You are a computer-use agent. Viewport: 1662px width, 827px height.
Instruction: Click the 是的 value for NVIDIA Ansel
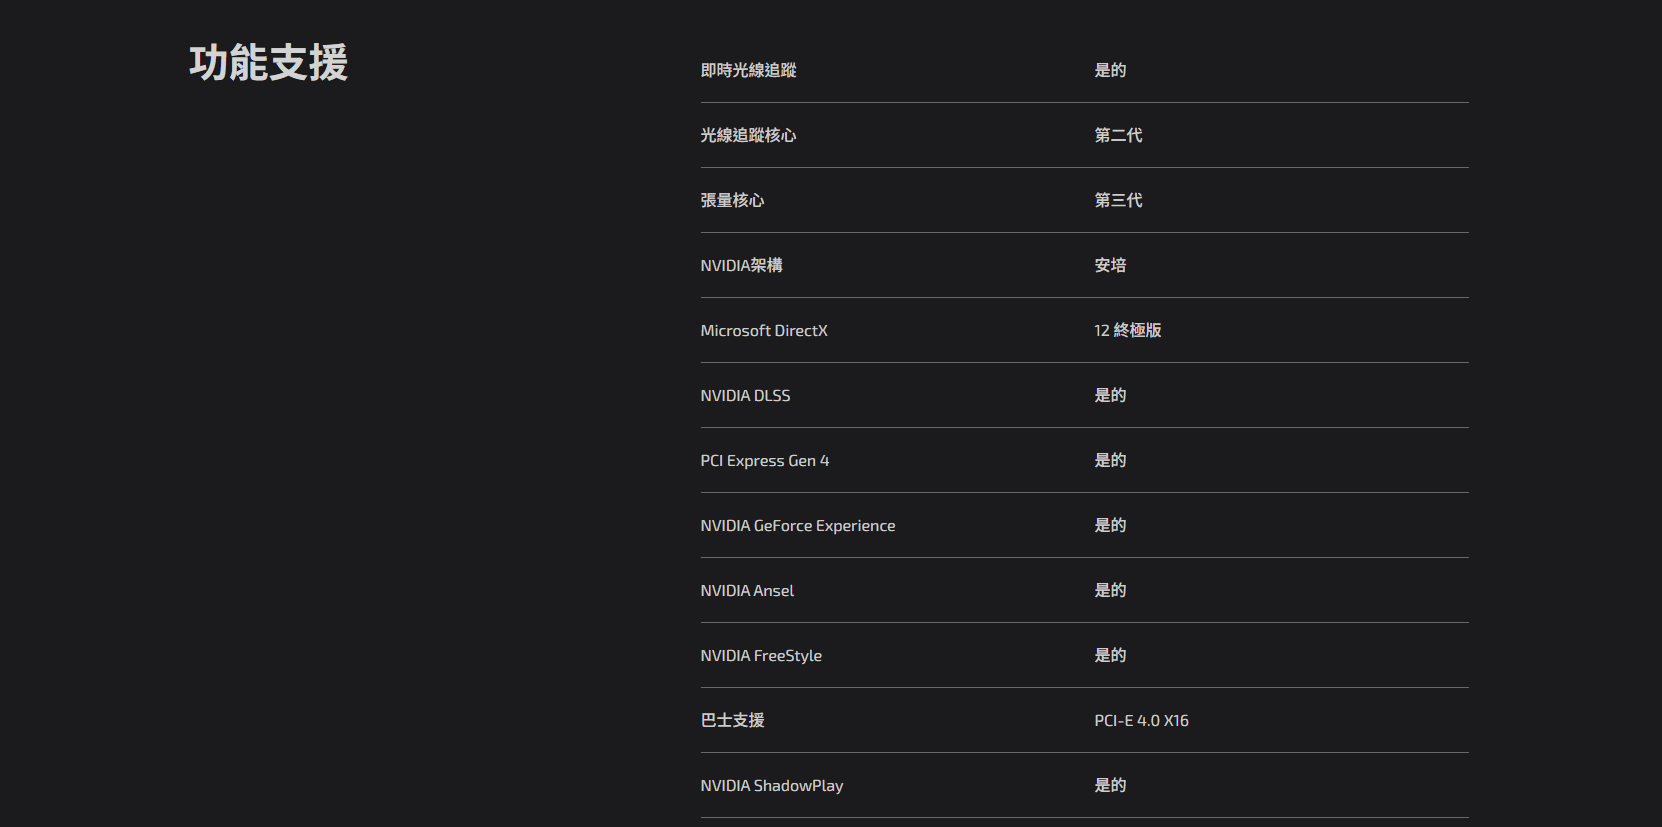tap(1110, 590)
